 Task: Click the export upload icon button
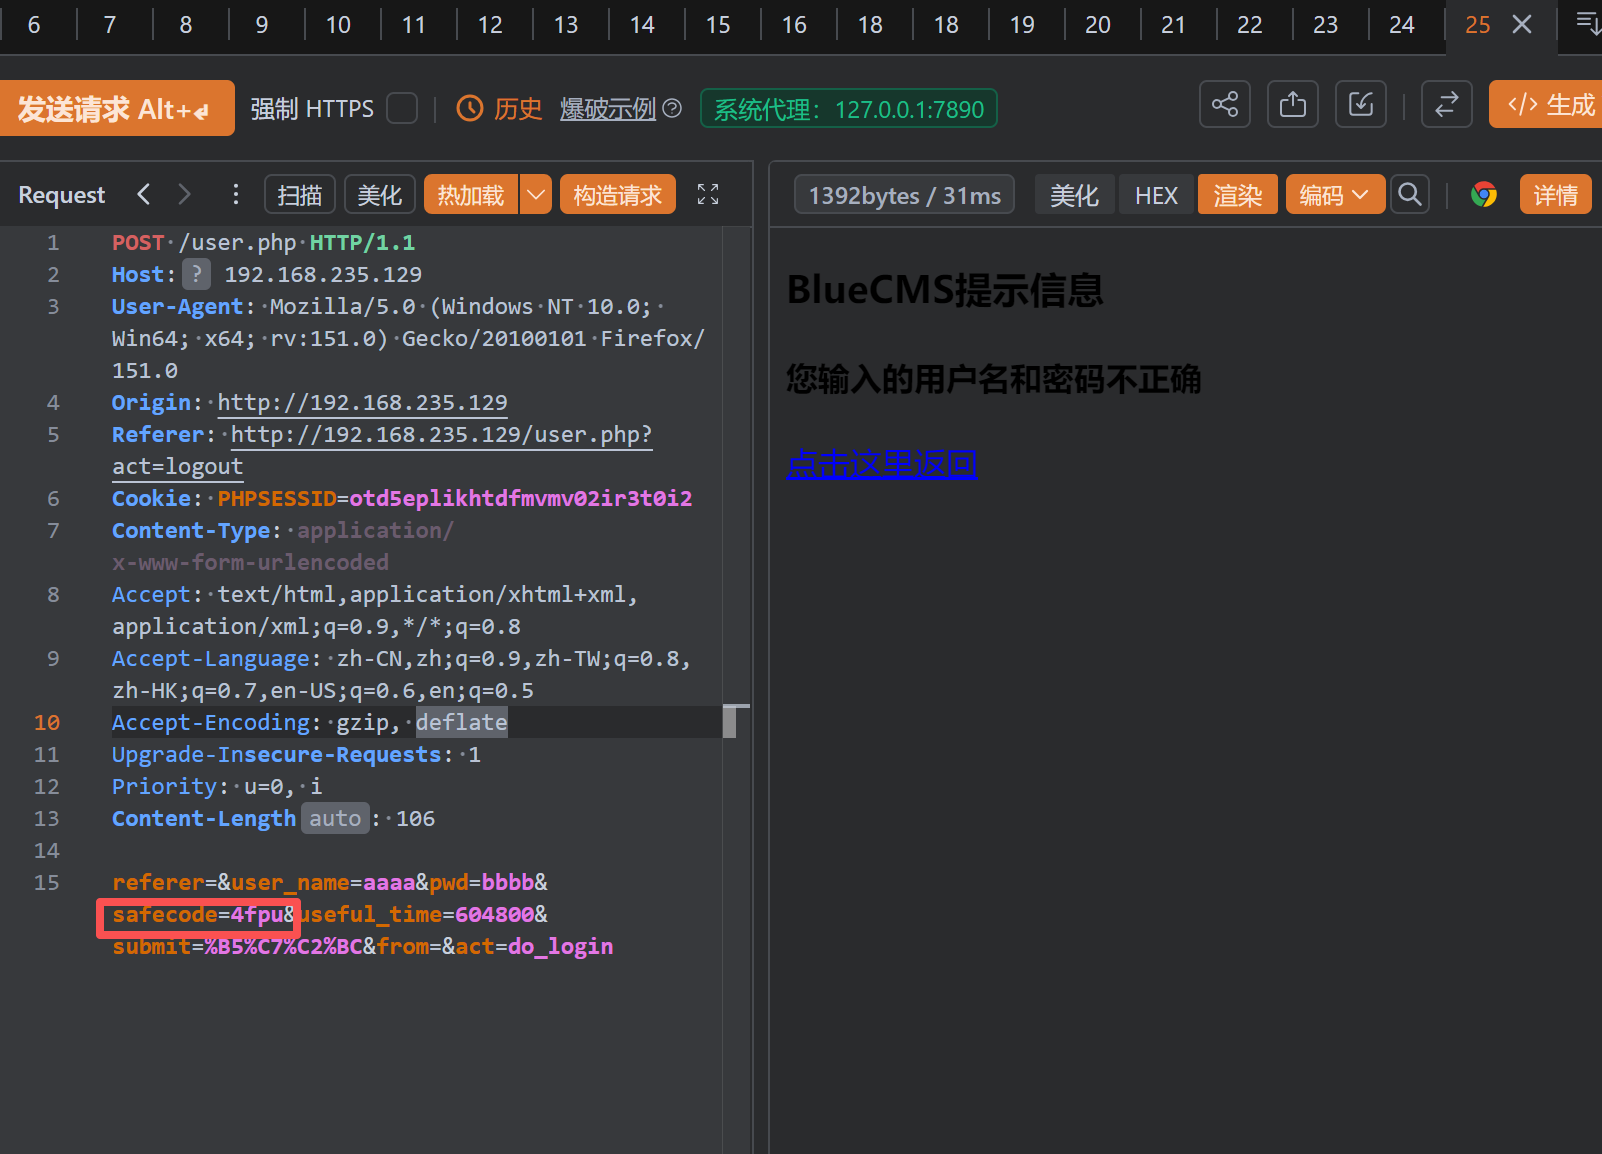pos(1293,104)
